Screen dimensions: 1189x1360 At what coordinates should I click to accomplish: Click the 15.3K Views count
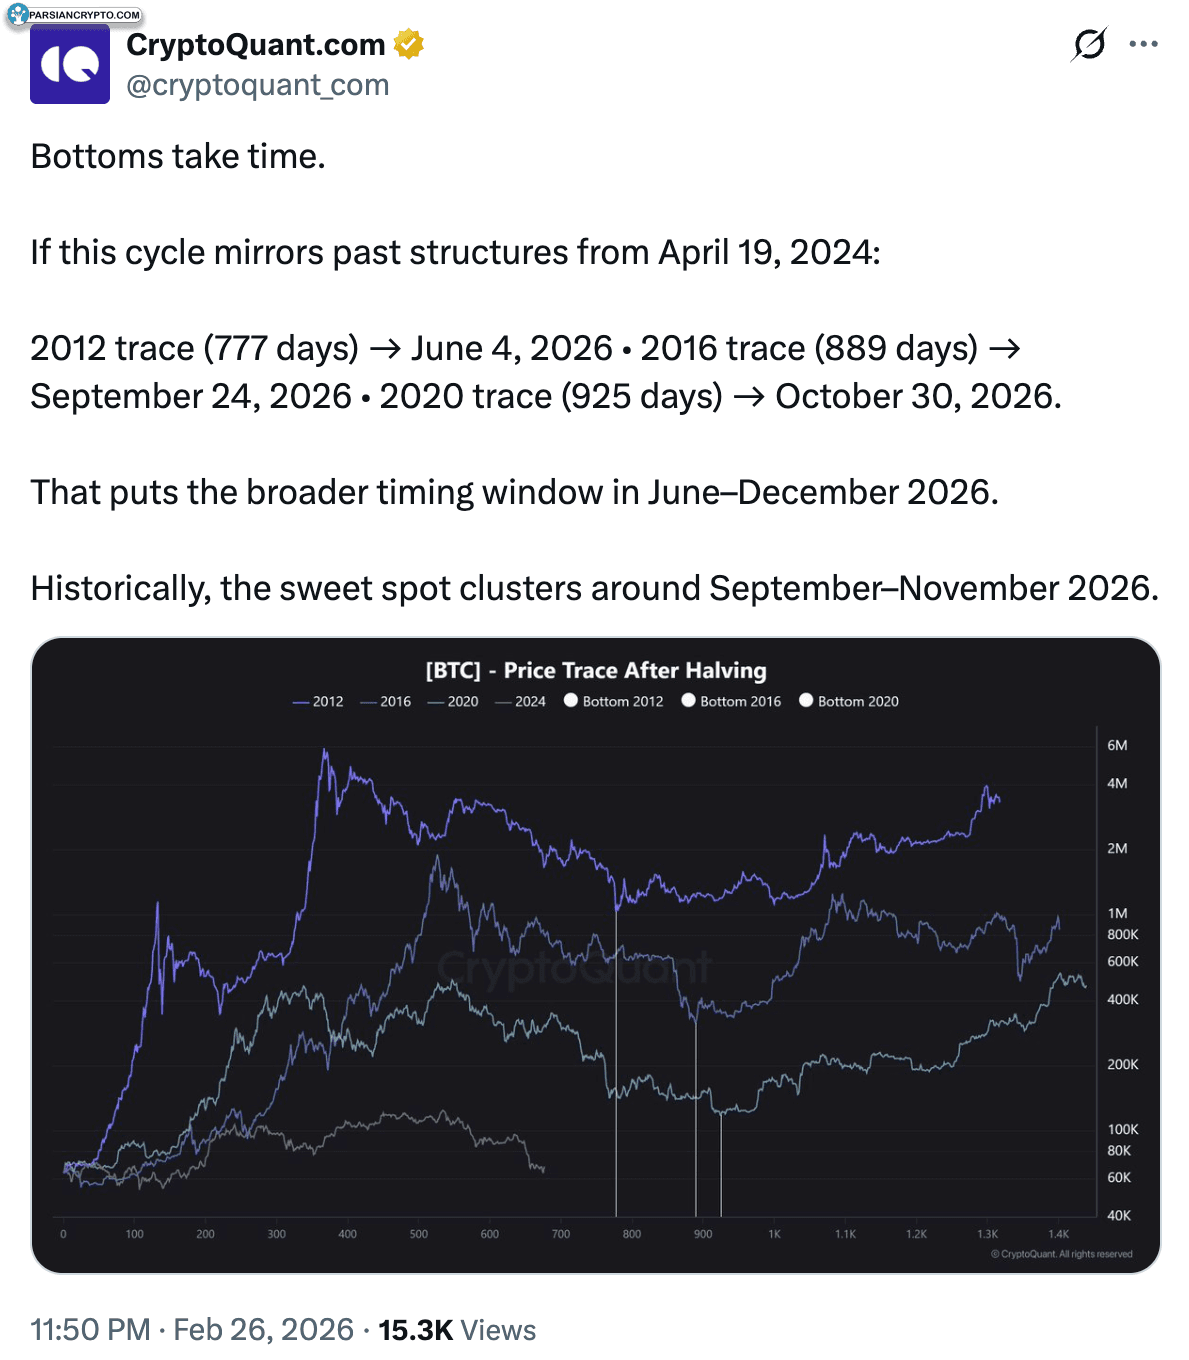pos(457,1330)
